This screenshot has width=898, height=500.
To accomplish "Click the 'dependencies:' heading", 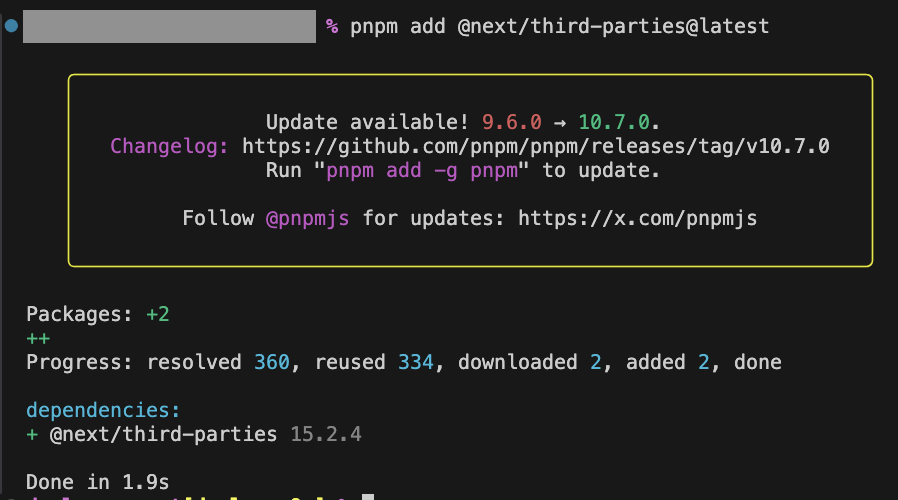I will (103, 410).
